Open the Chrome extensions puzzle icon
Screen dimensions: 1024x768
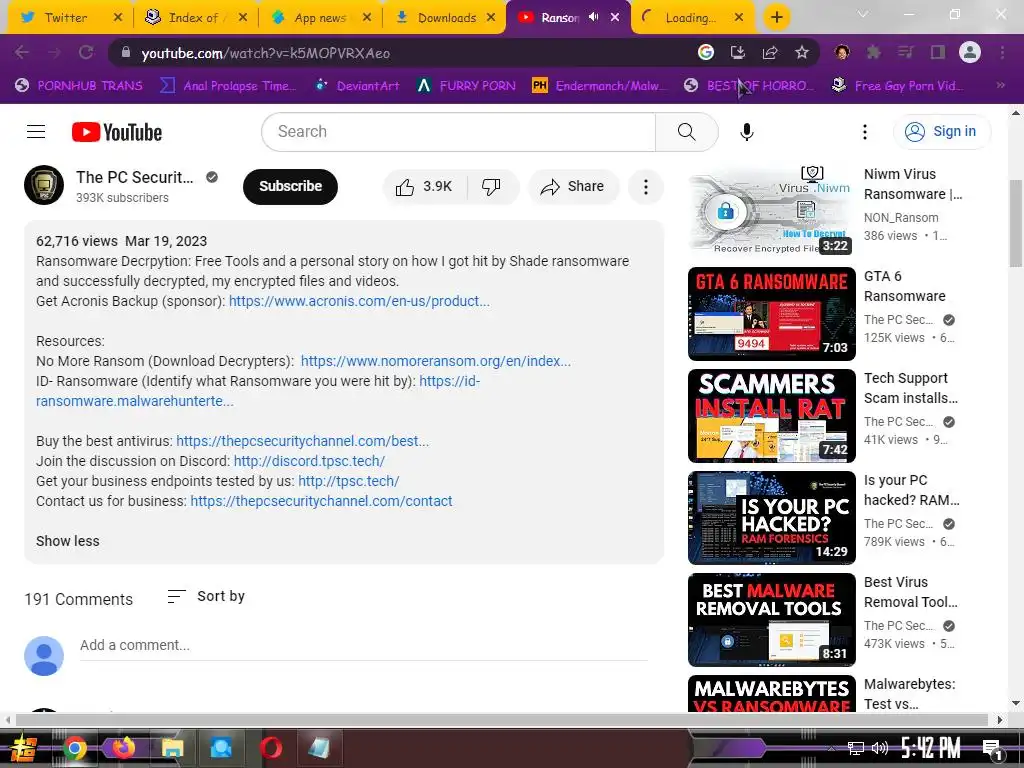point(873,52)
